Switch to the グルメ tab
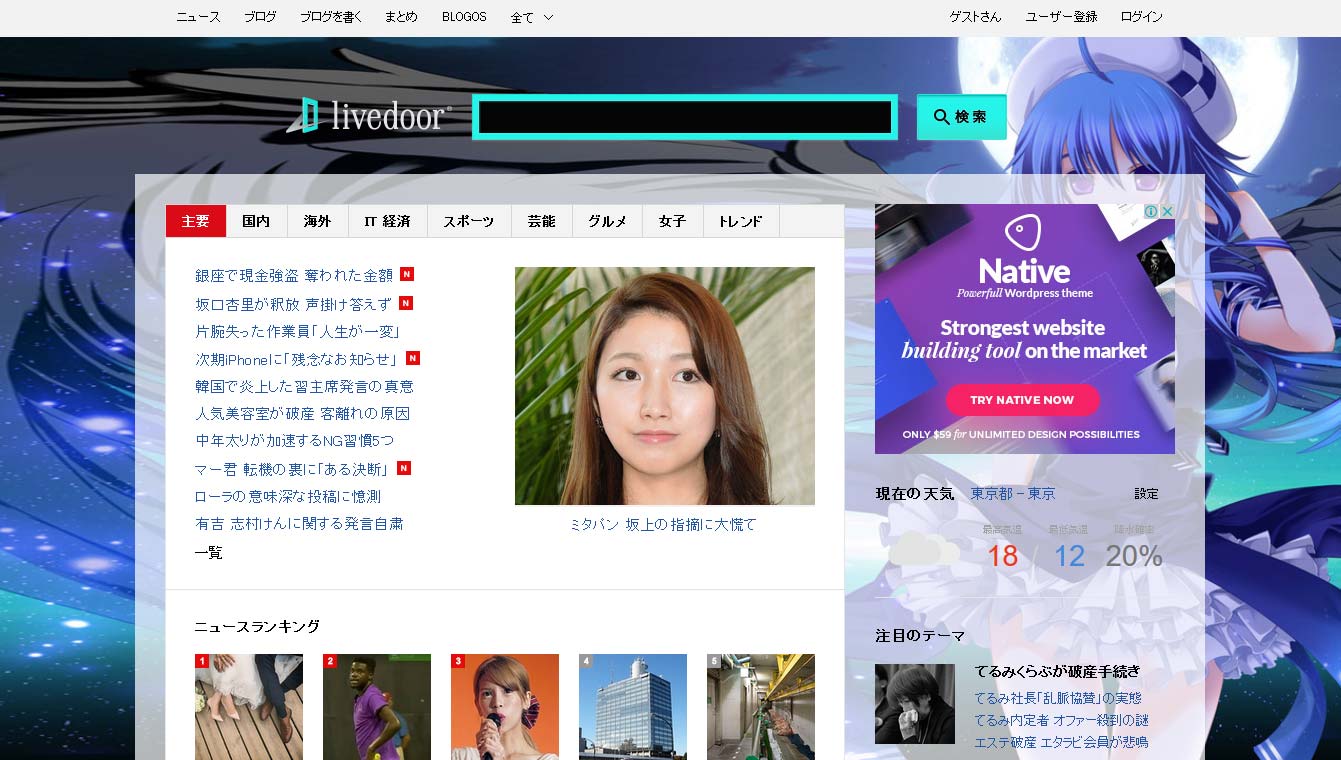Viewport: 1341px width, 760px height. click(607, 221)
